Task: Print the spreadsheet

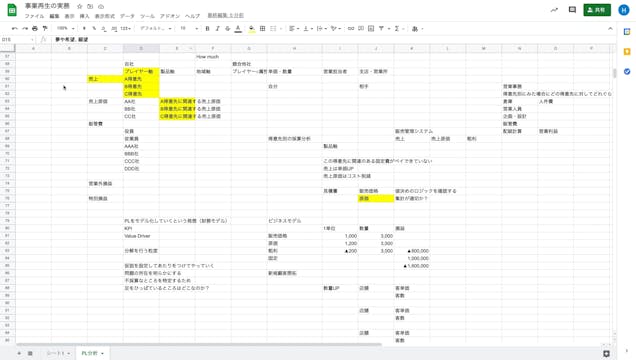Action: (x=35, y=28)
